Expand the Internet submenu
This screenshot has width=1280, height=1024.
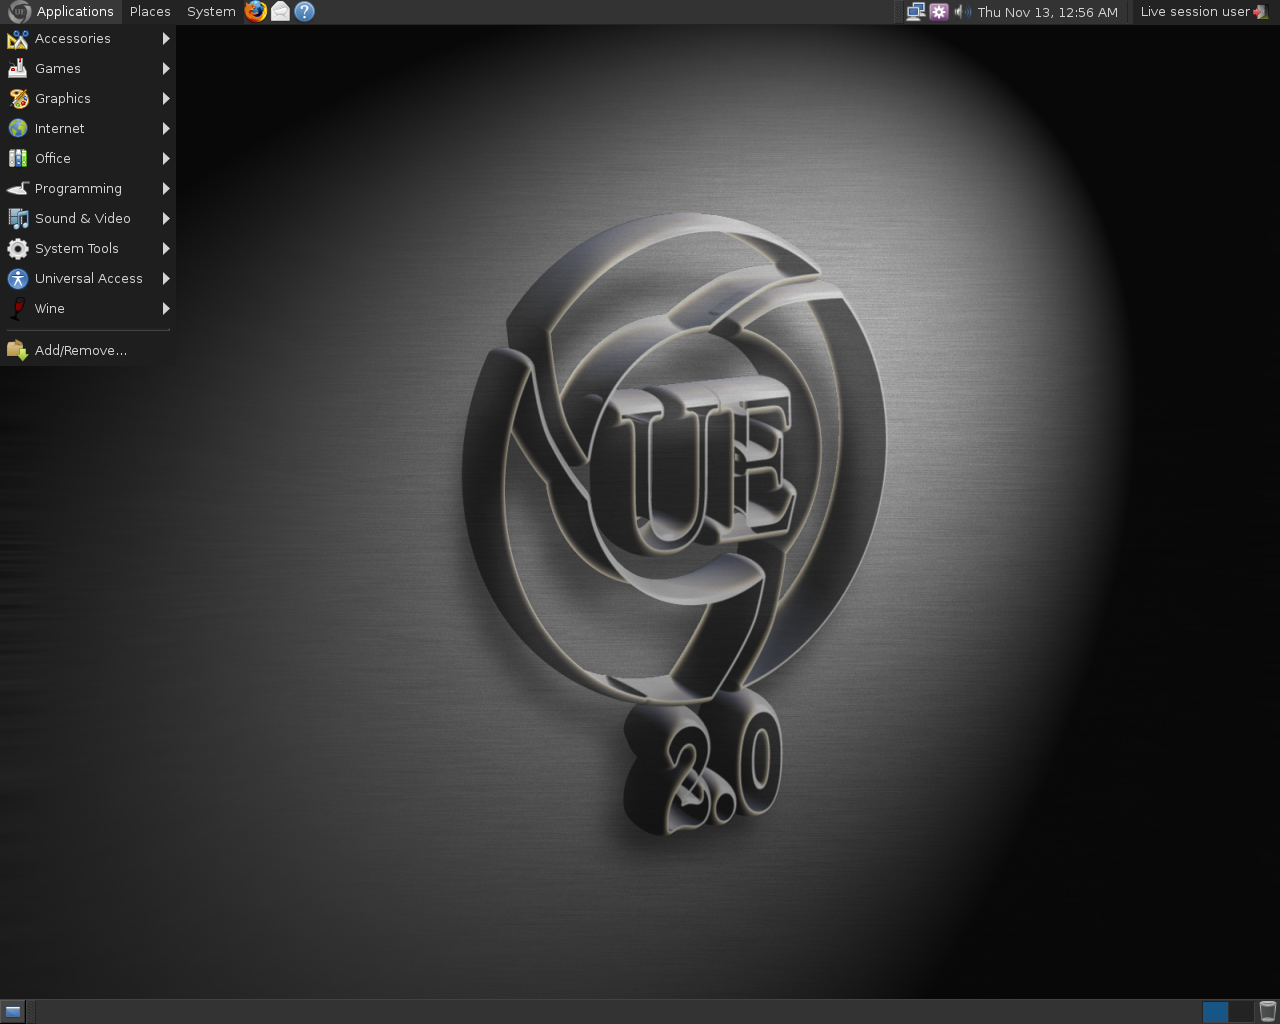[88, 128]
